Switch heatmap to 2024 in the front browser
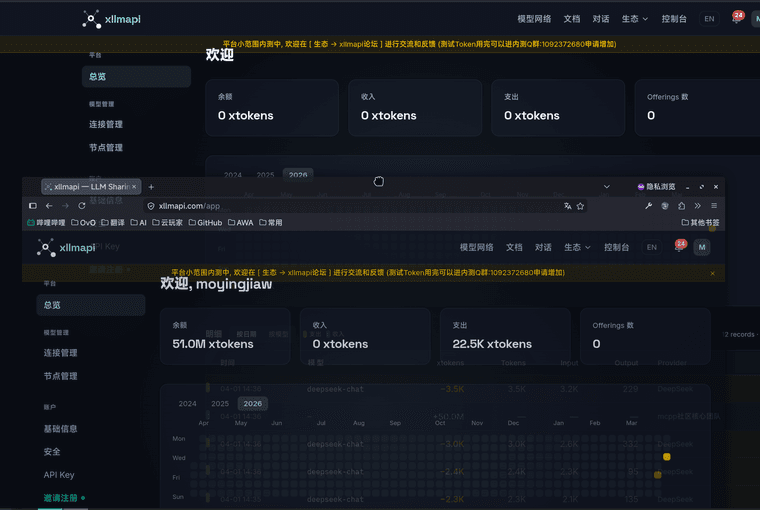 (188, 403)
